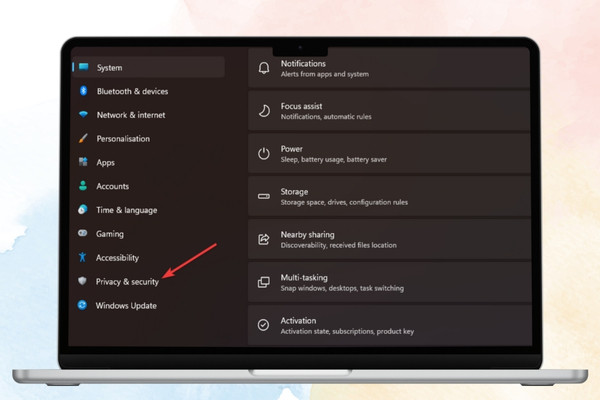The height and width of the screenshot is (400, 600).
Task: Open the Nearby sharing card
Action: (389, 239)
